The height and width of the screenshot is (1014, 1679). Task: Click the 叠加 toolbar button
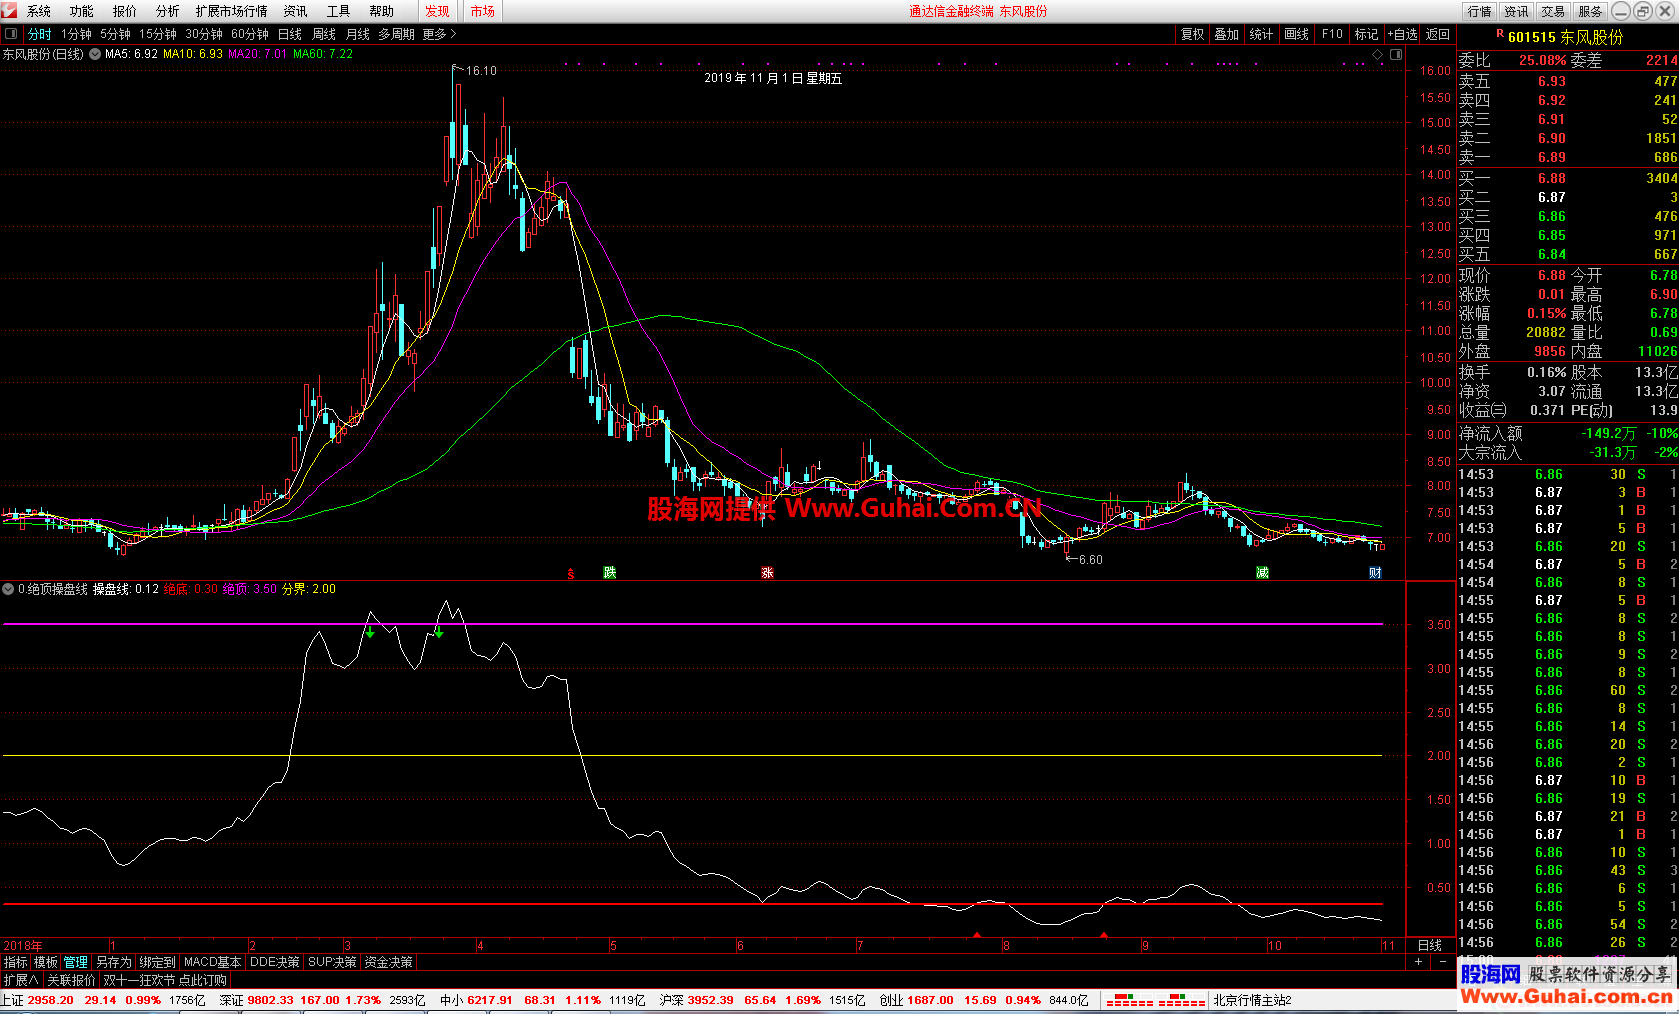coord(1227,34)
